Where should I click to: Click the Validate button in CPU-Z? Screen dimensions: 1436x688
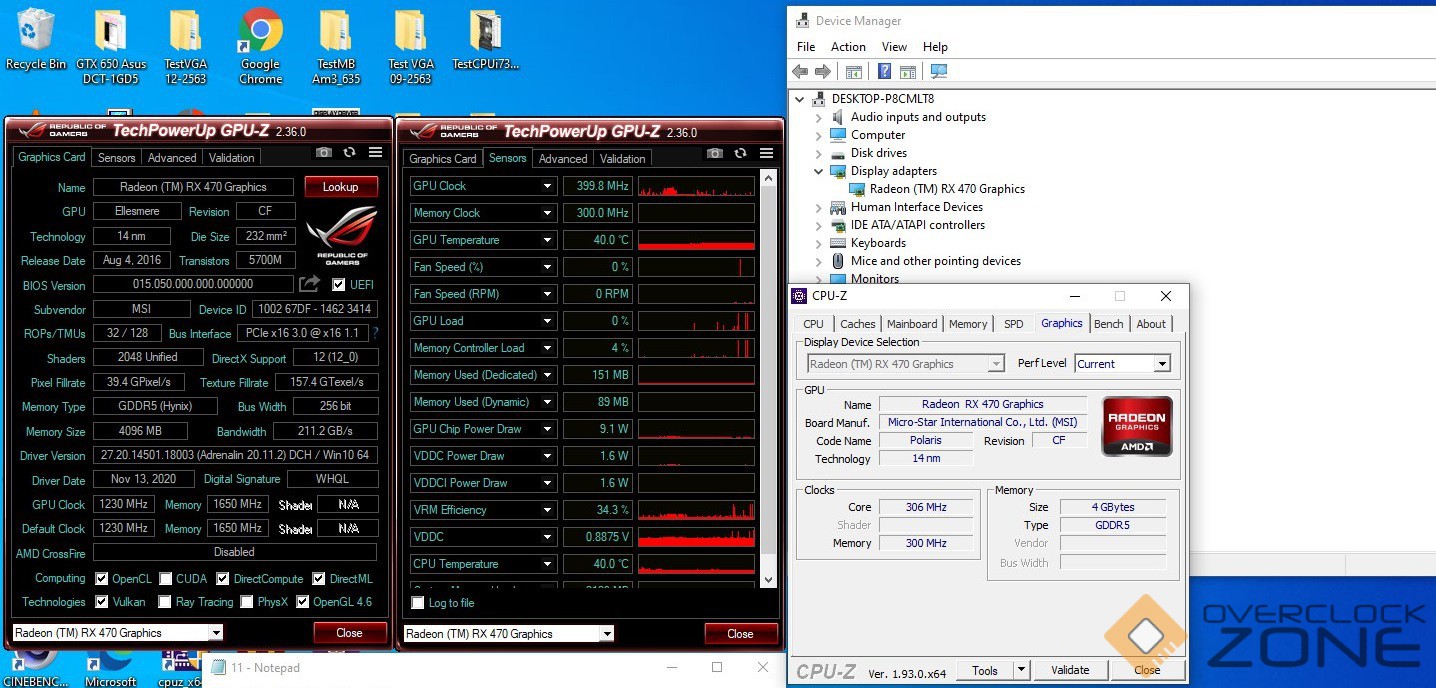coord(1070,670)
